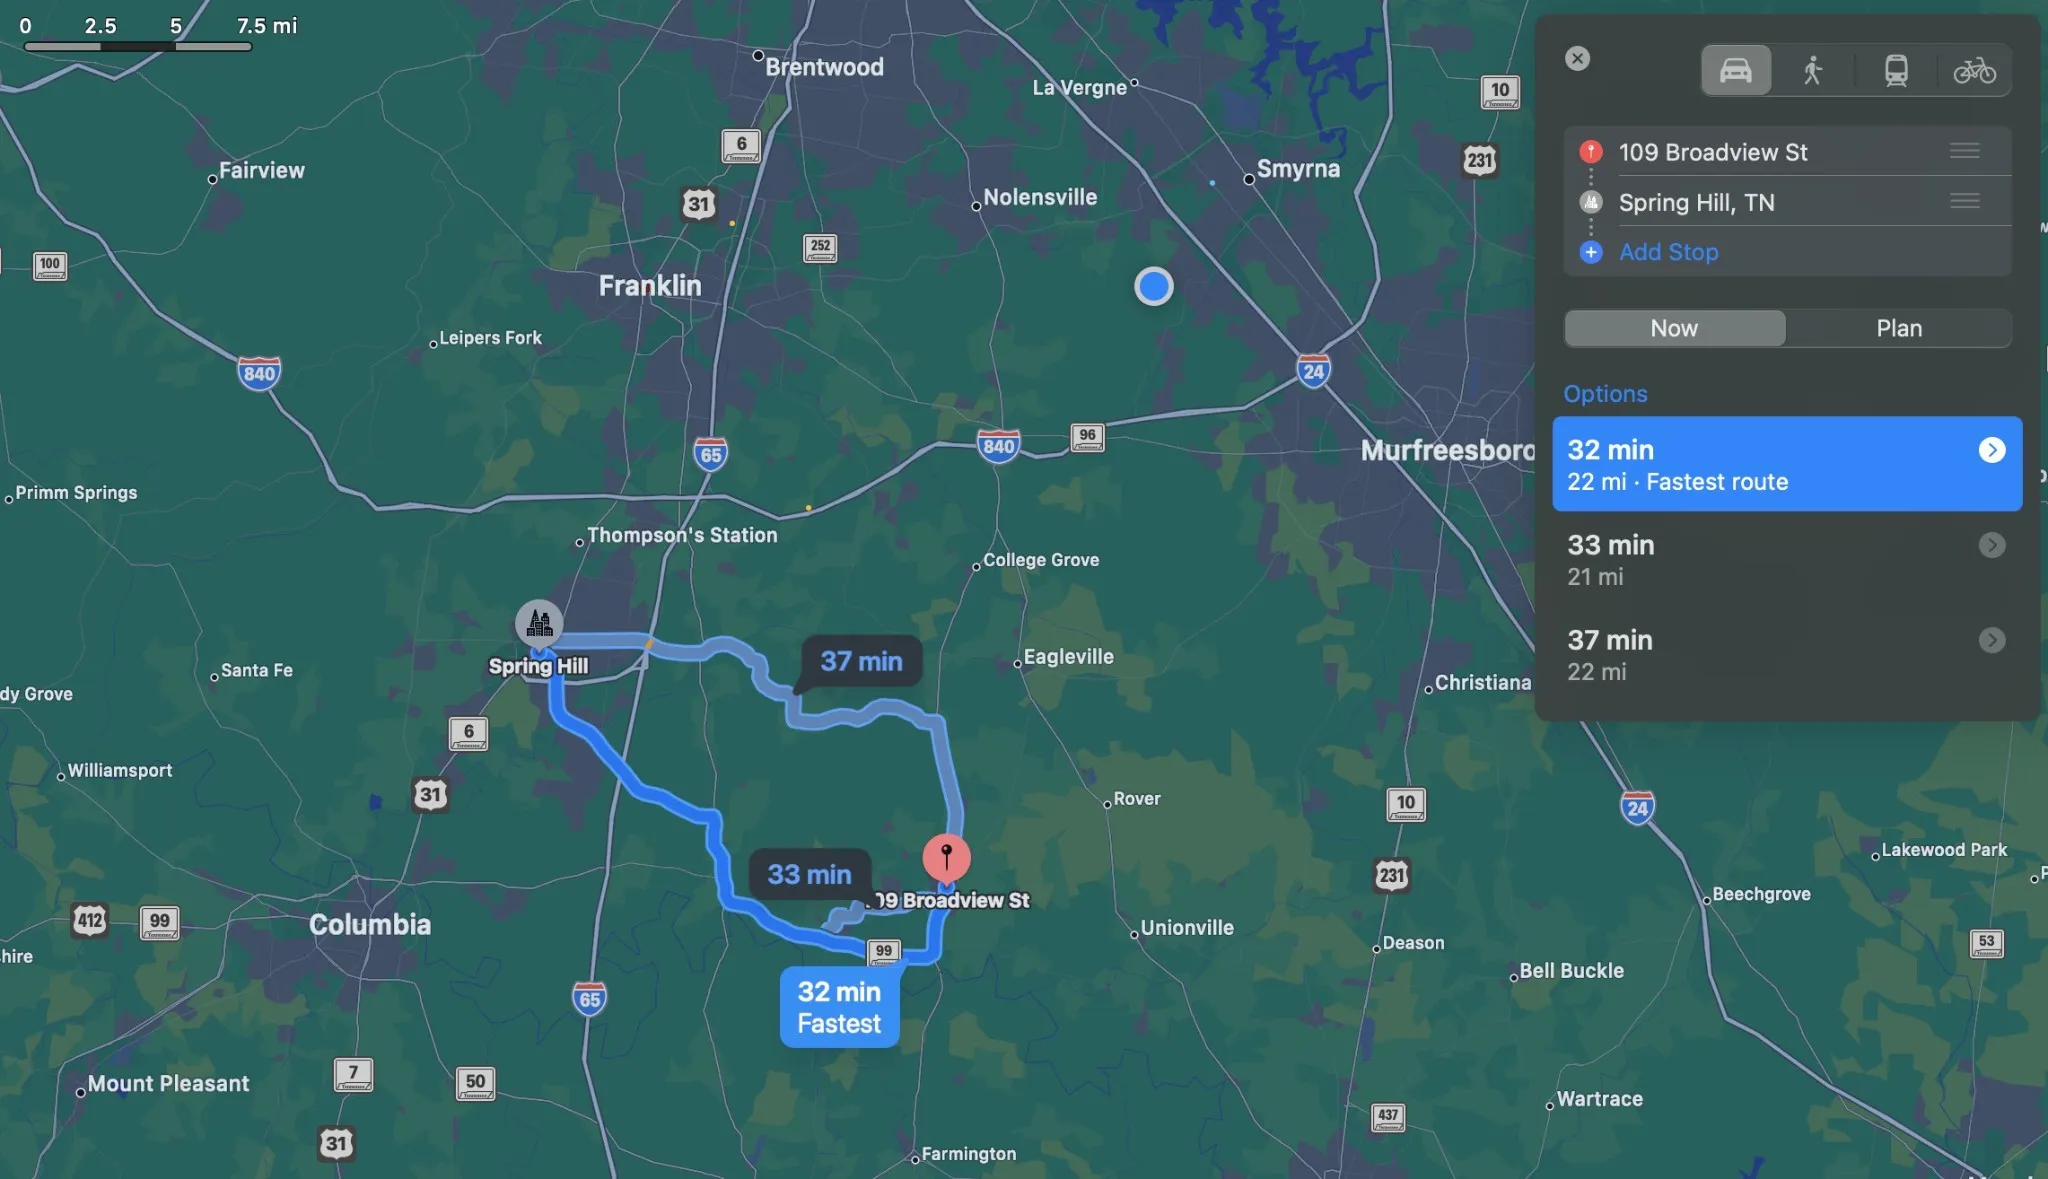
Task: Select the driving directions car icon
Action: click(x=1736, y=71)
